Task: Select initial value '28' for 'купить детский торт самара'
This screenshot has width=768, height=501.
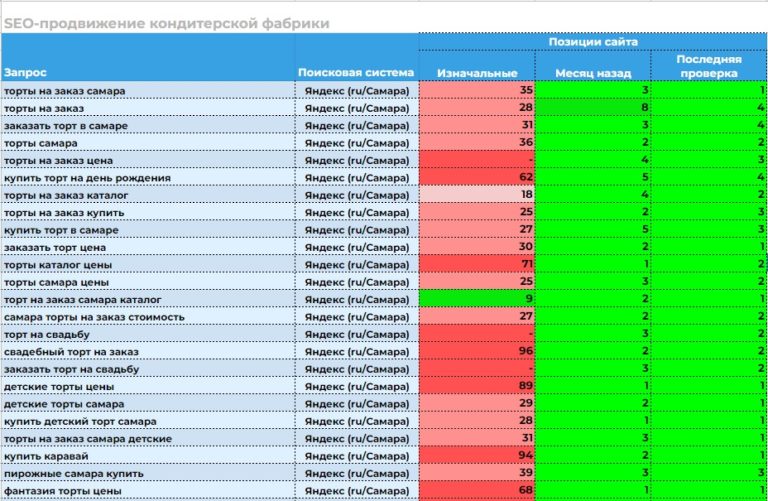Action: coord(477,421)
